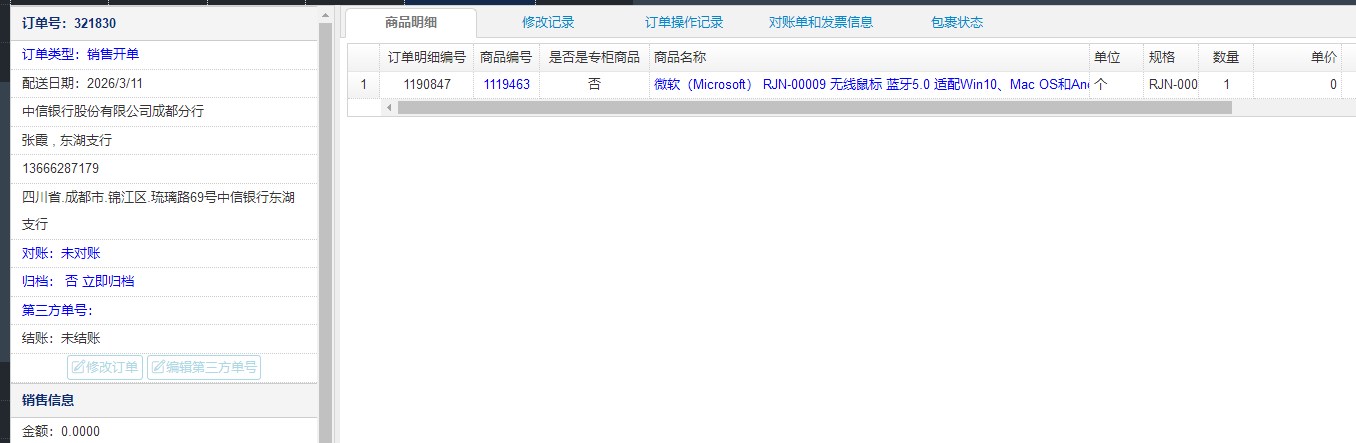
Task: Open the Microsoft RJN-00009 product name link
Action: pyautogui.click(x=870, y=85)
